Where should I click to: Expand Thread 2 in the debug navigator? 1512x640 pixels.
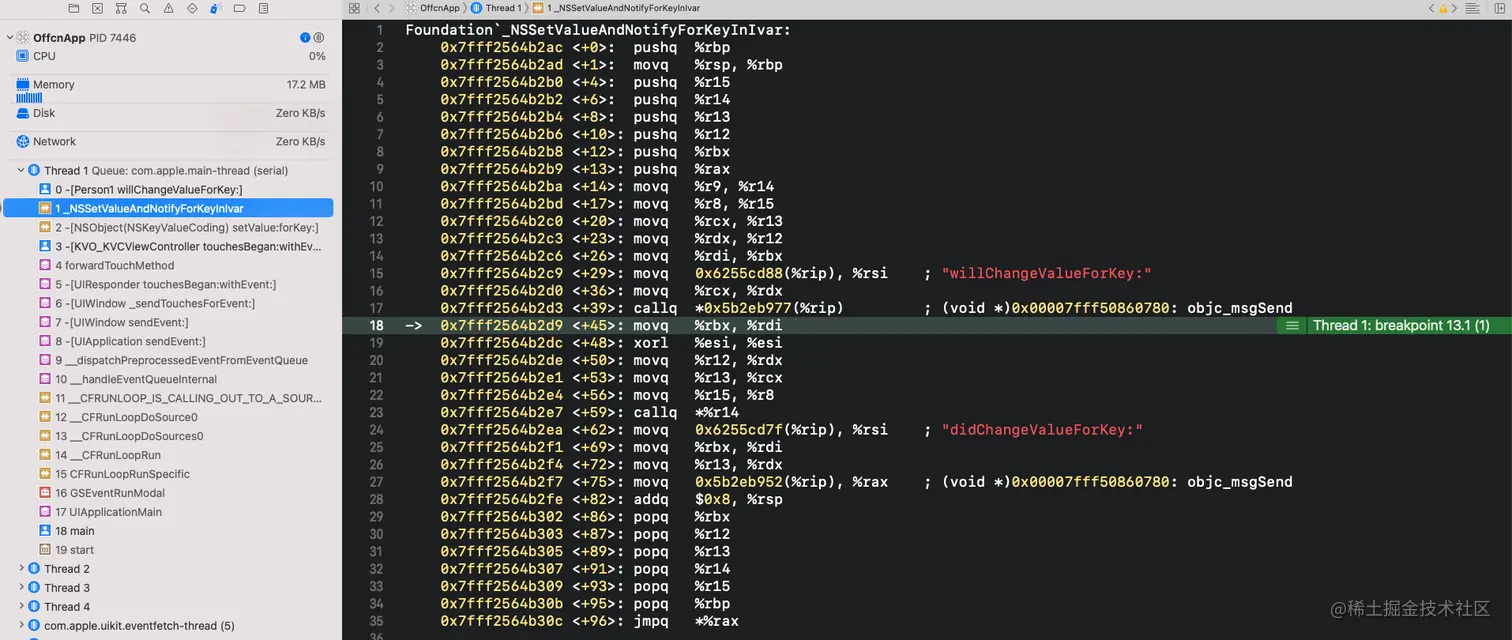(21, 568)
